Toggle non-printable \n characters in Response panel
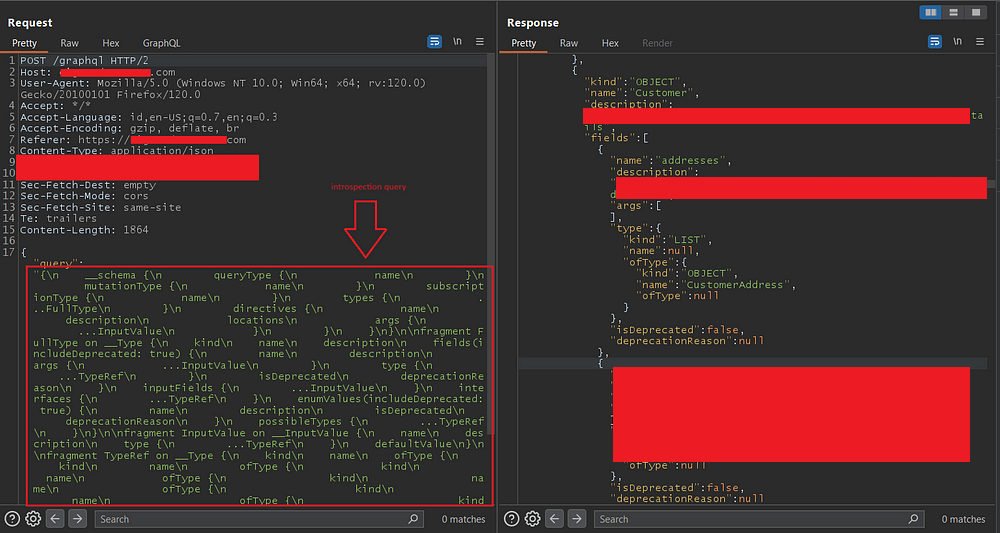The width and height of the screenshot is (1000, 533). pos(957,41)
